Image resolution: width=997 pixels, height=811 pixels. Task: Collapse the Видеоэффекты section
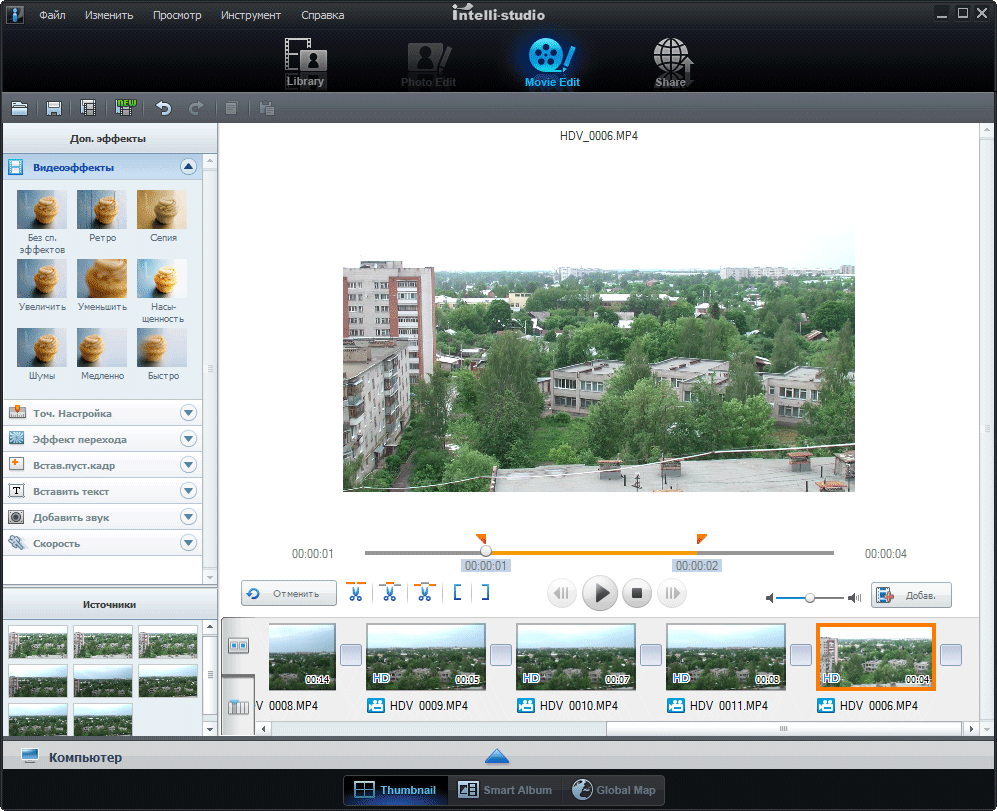(x=188, y=167)
